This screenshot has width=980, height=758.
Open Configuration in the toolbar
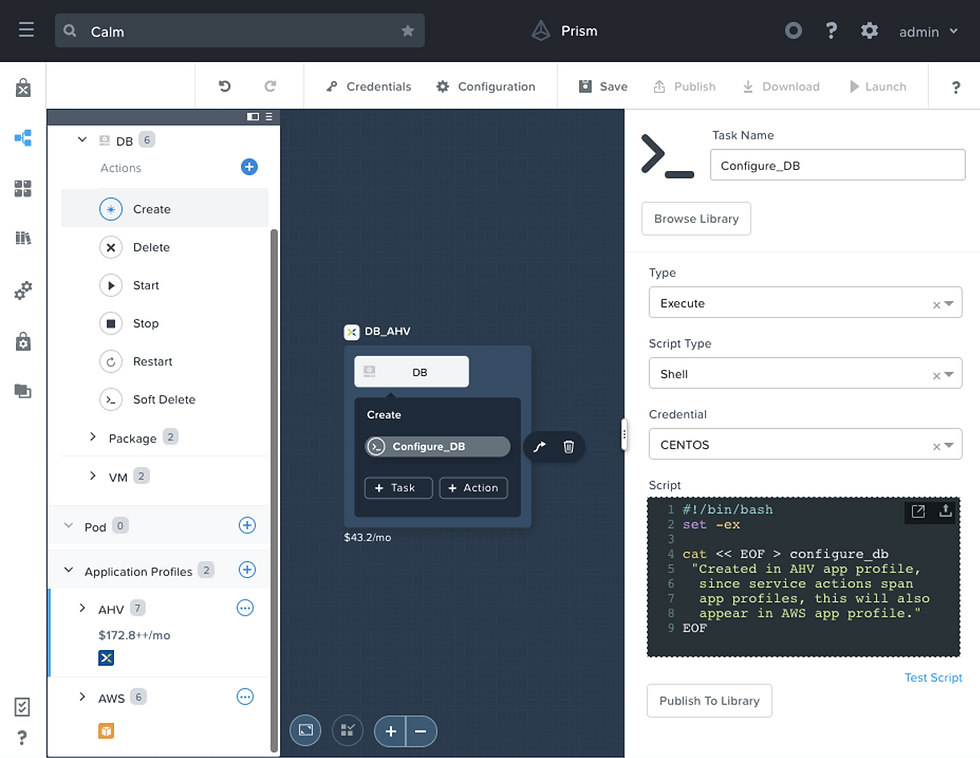coord(486,86)
